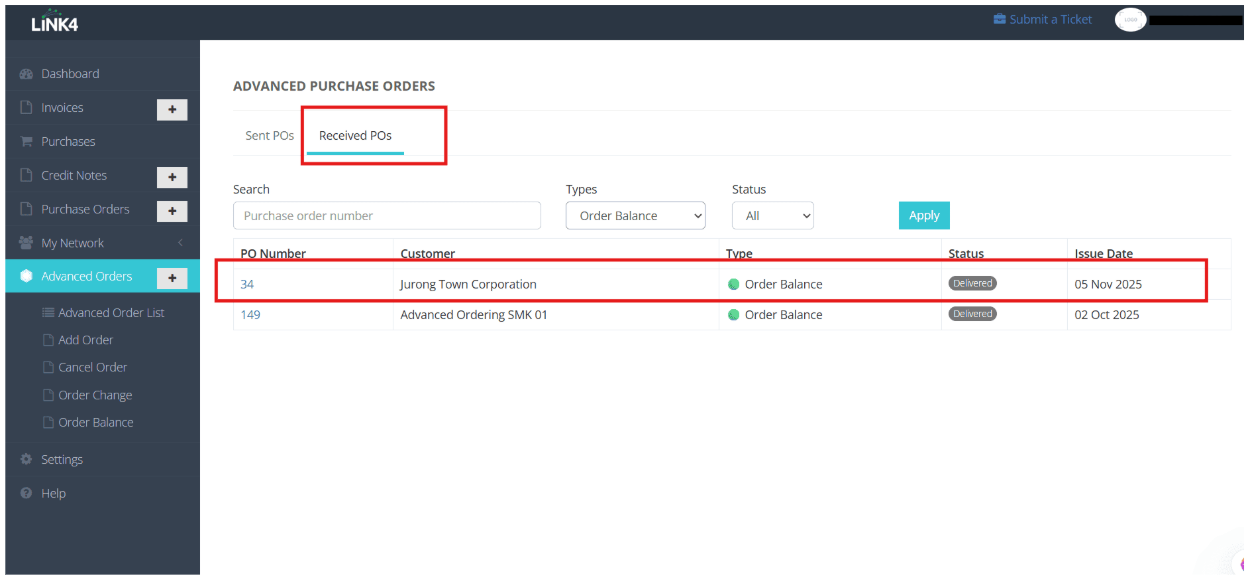
Task: Click the Submit a Ticket briefcase icon
Action: [x=999, y=20]
